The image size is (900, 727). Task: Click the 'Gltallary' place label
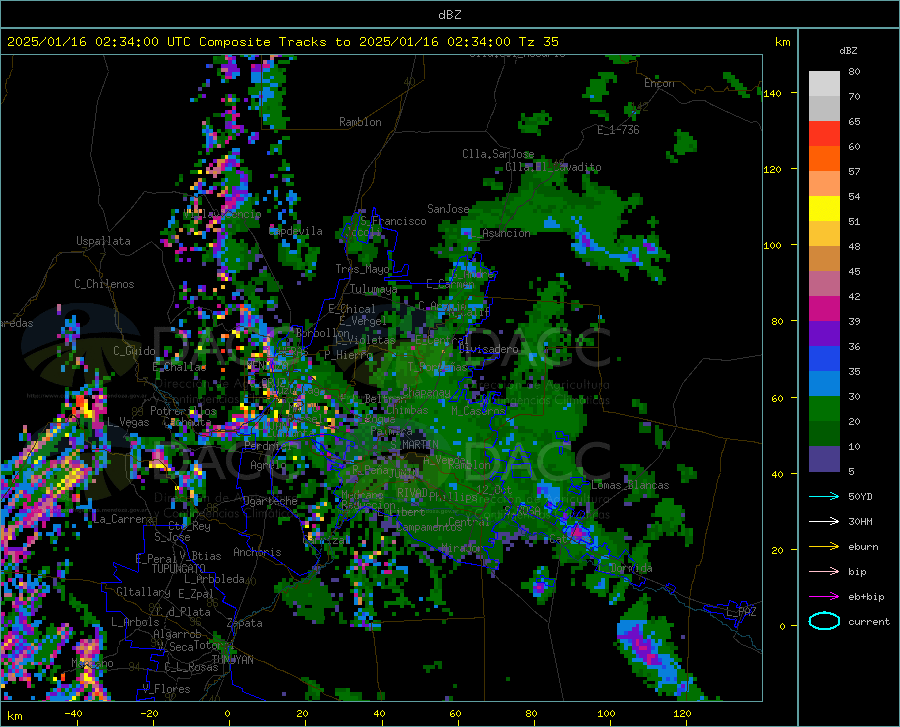point(143,592)
